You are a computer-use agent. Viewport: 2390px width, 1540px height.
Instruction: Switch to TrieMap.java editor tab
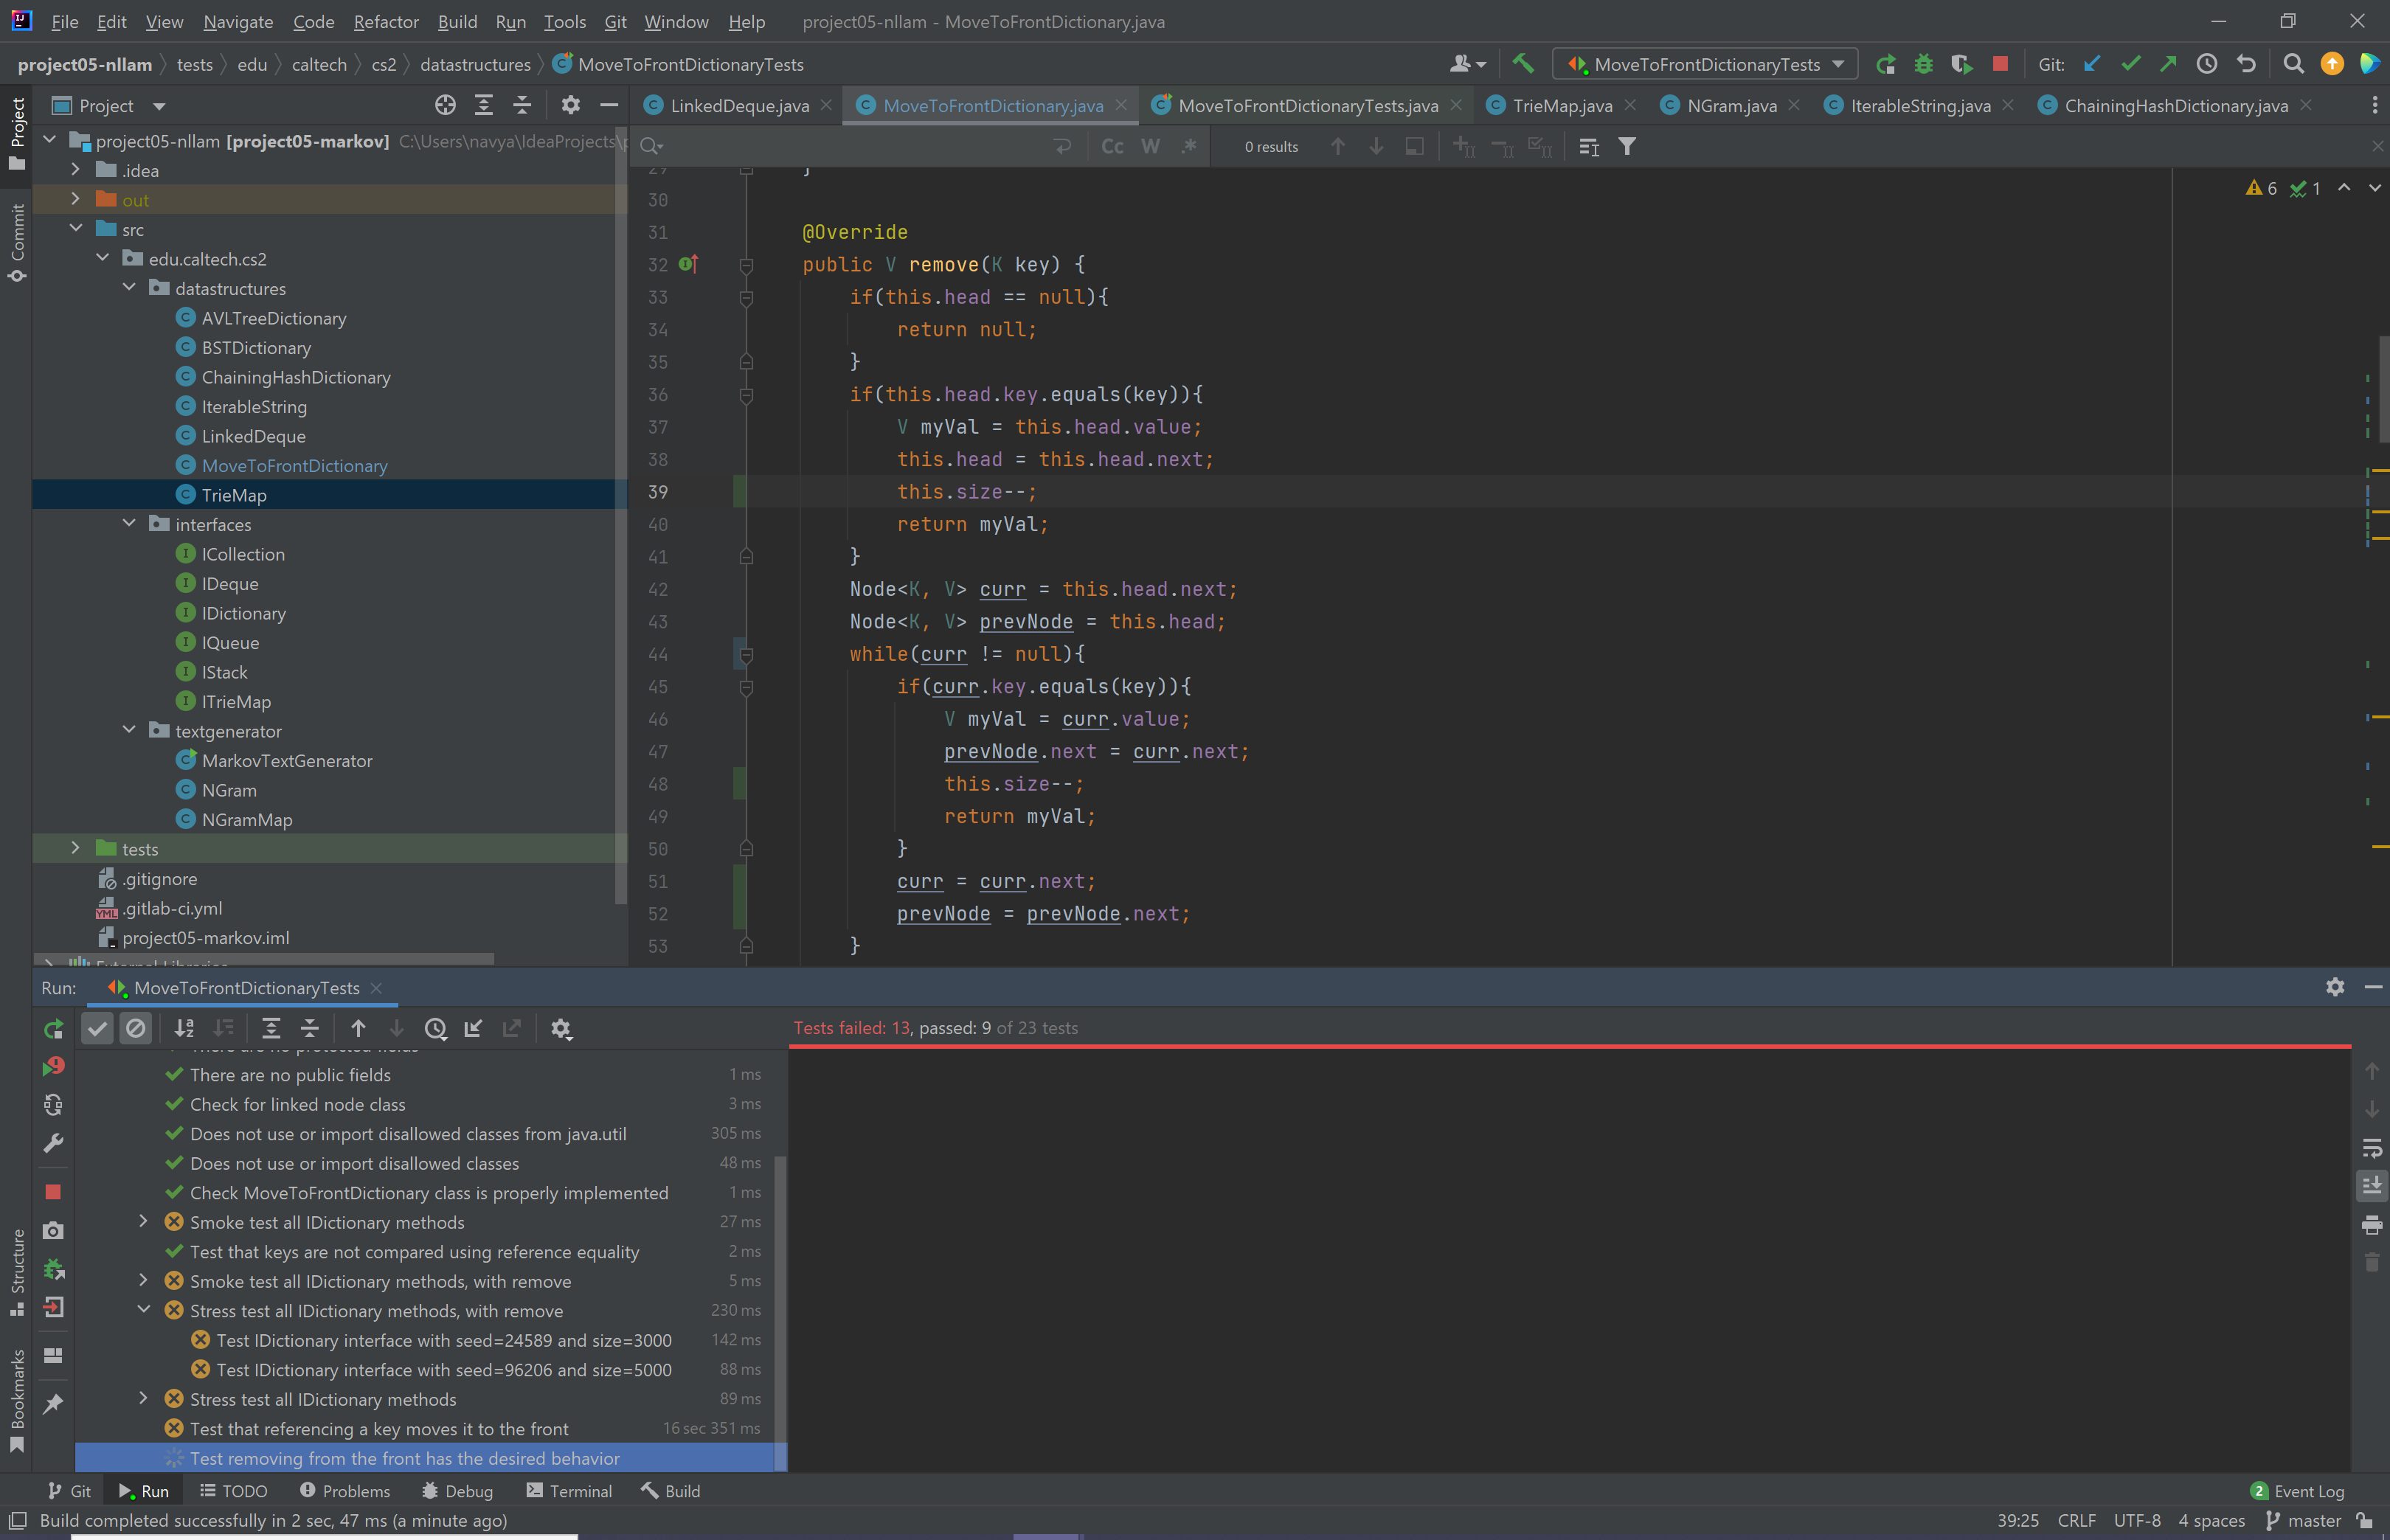tap(1561, 105)
